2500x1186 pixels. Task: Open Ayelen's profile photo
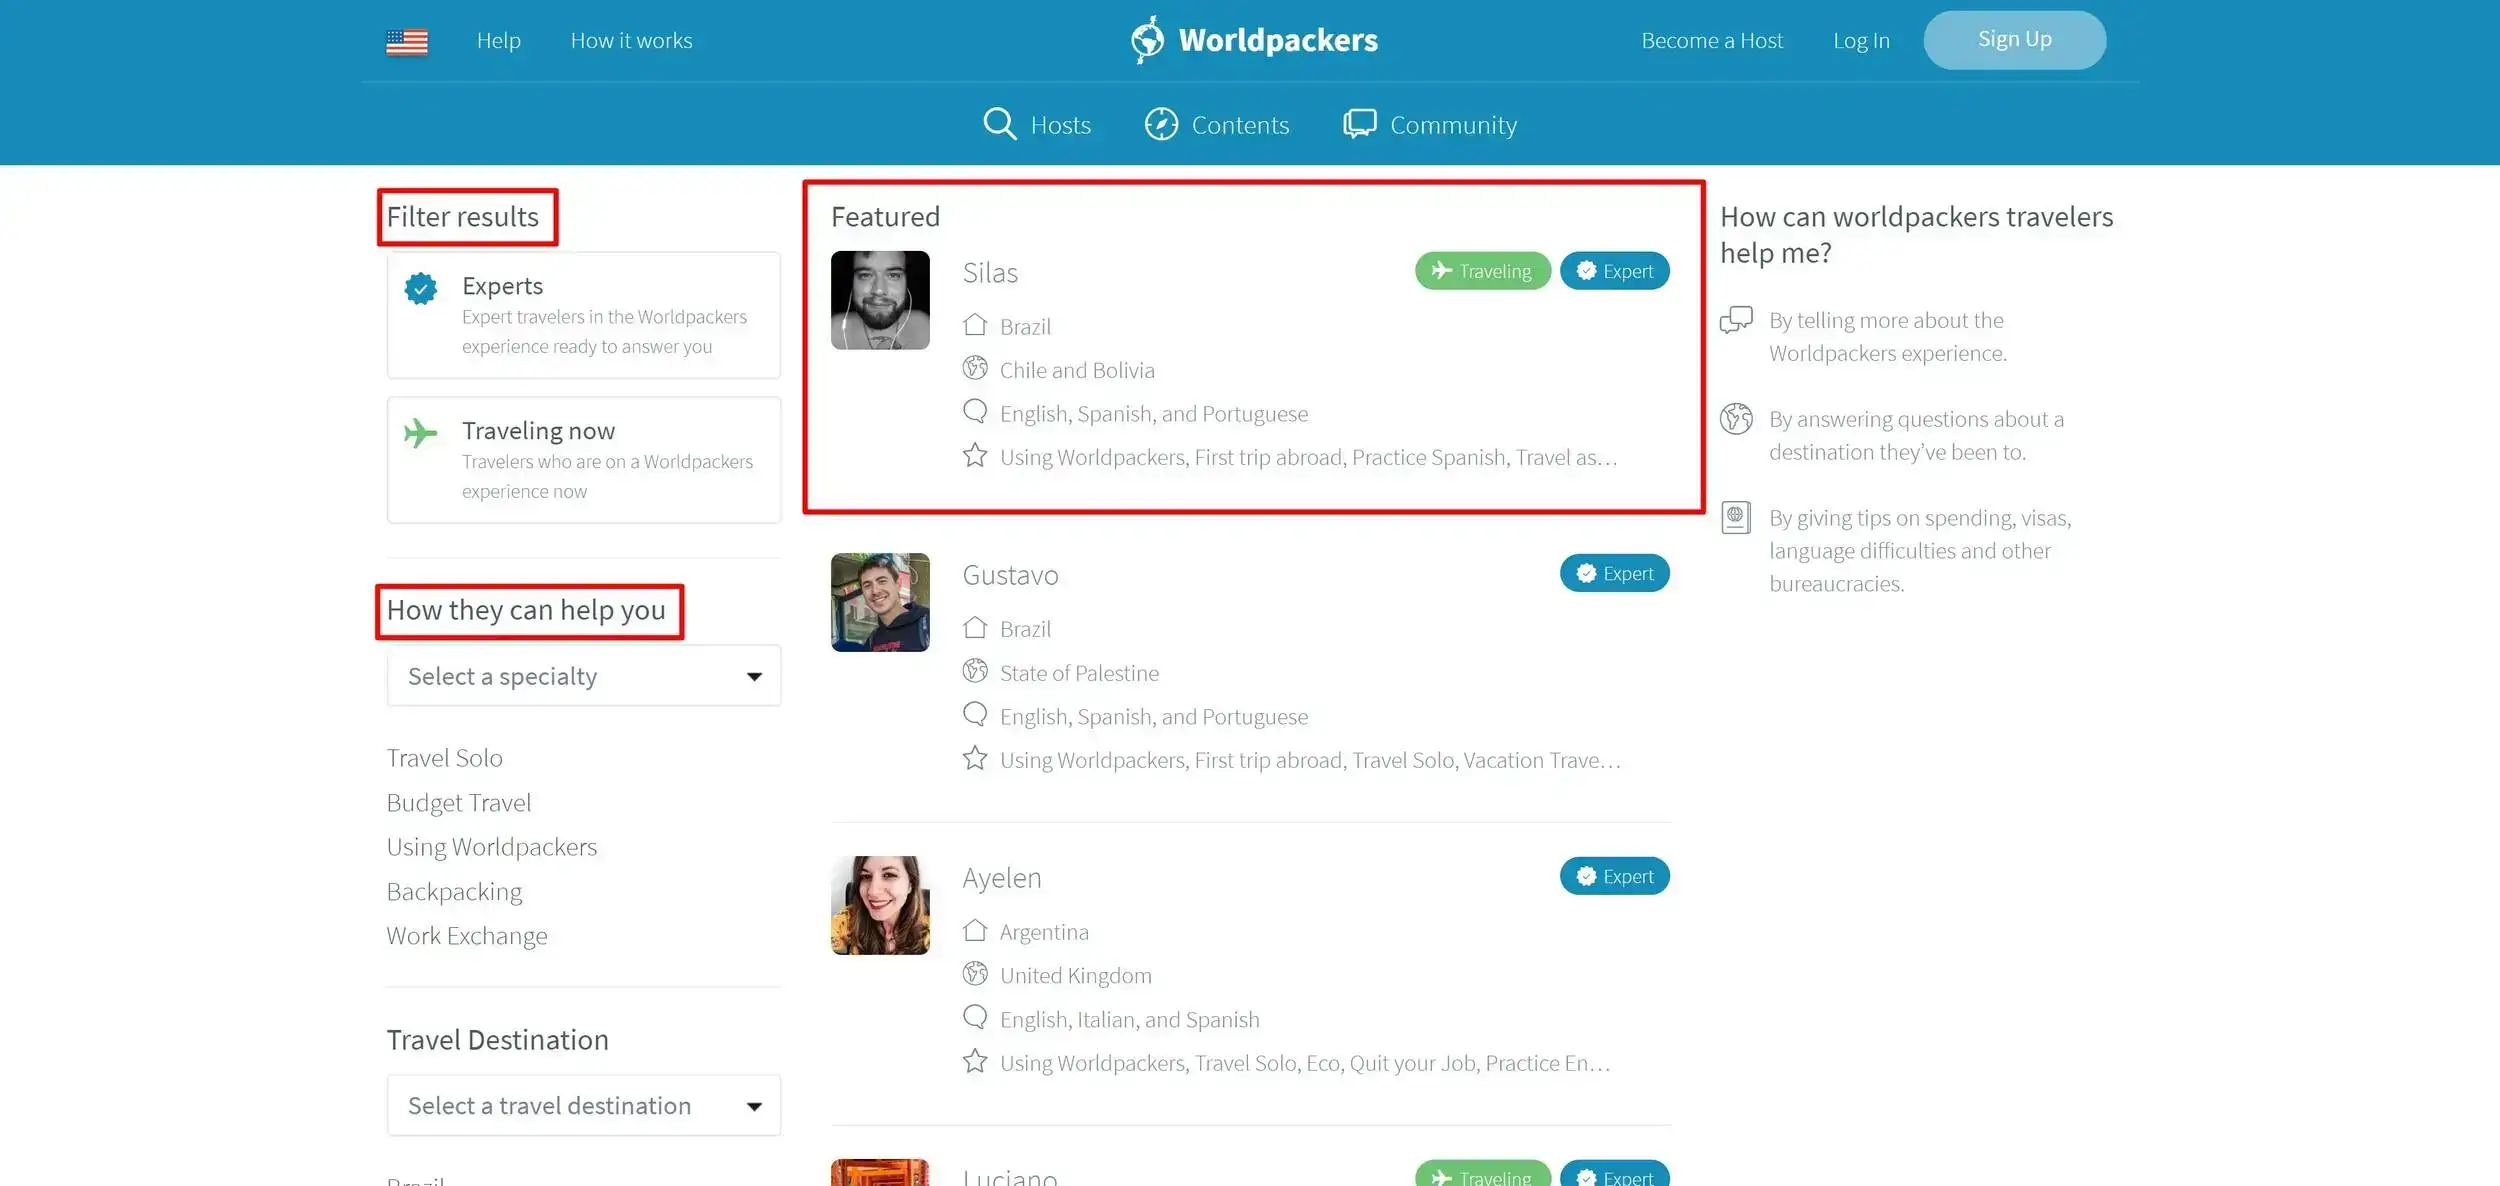[880, 905]
